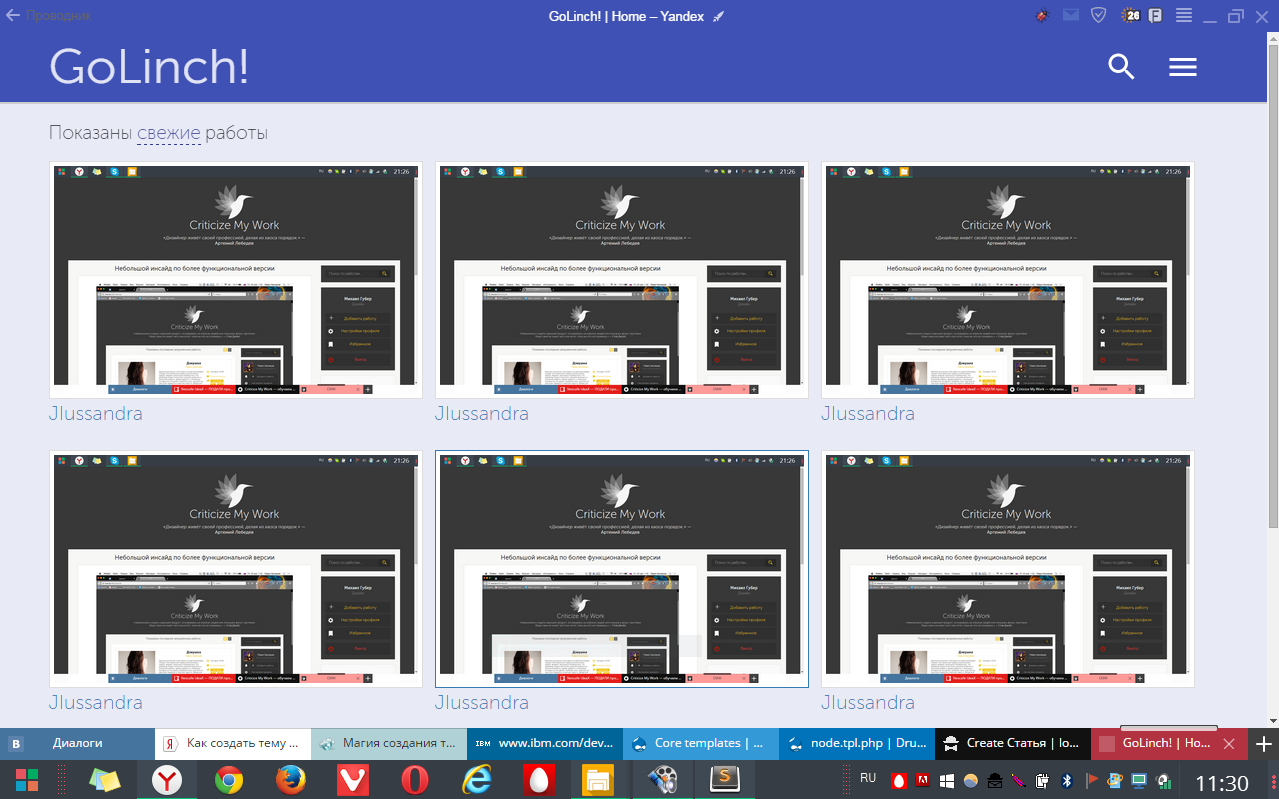The image size is (1279, 799).
Task: Open the top-middle work thumbnail
Action: (x=622, y=280)
